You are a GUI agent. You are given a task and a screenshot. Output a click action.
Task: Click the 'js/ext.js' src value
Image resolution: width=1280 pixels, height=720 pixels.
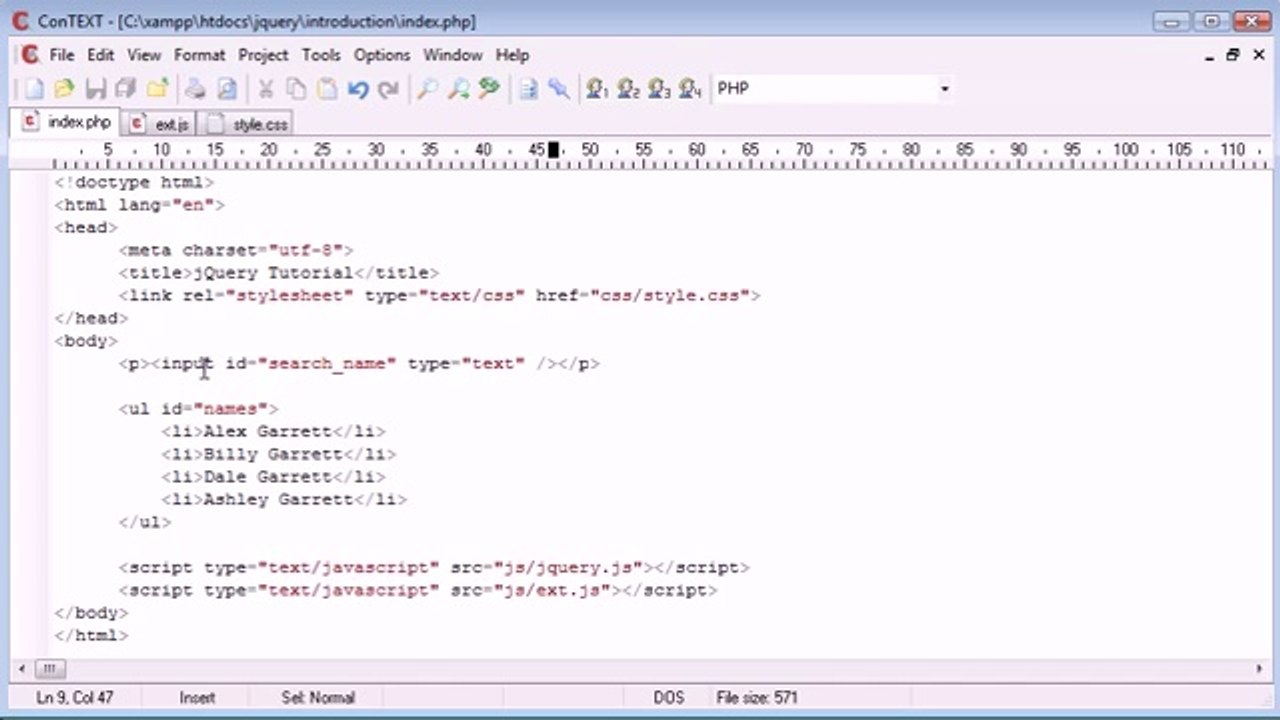[553, 591]
